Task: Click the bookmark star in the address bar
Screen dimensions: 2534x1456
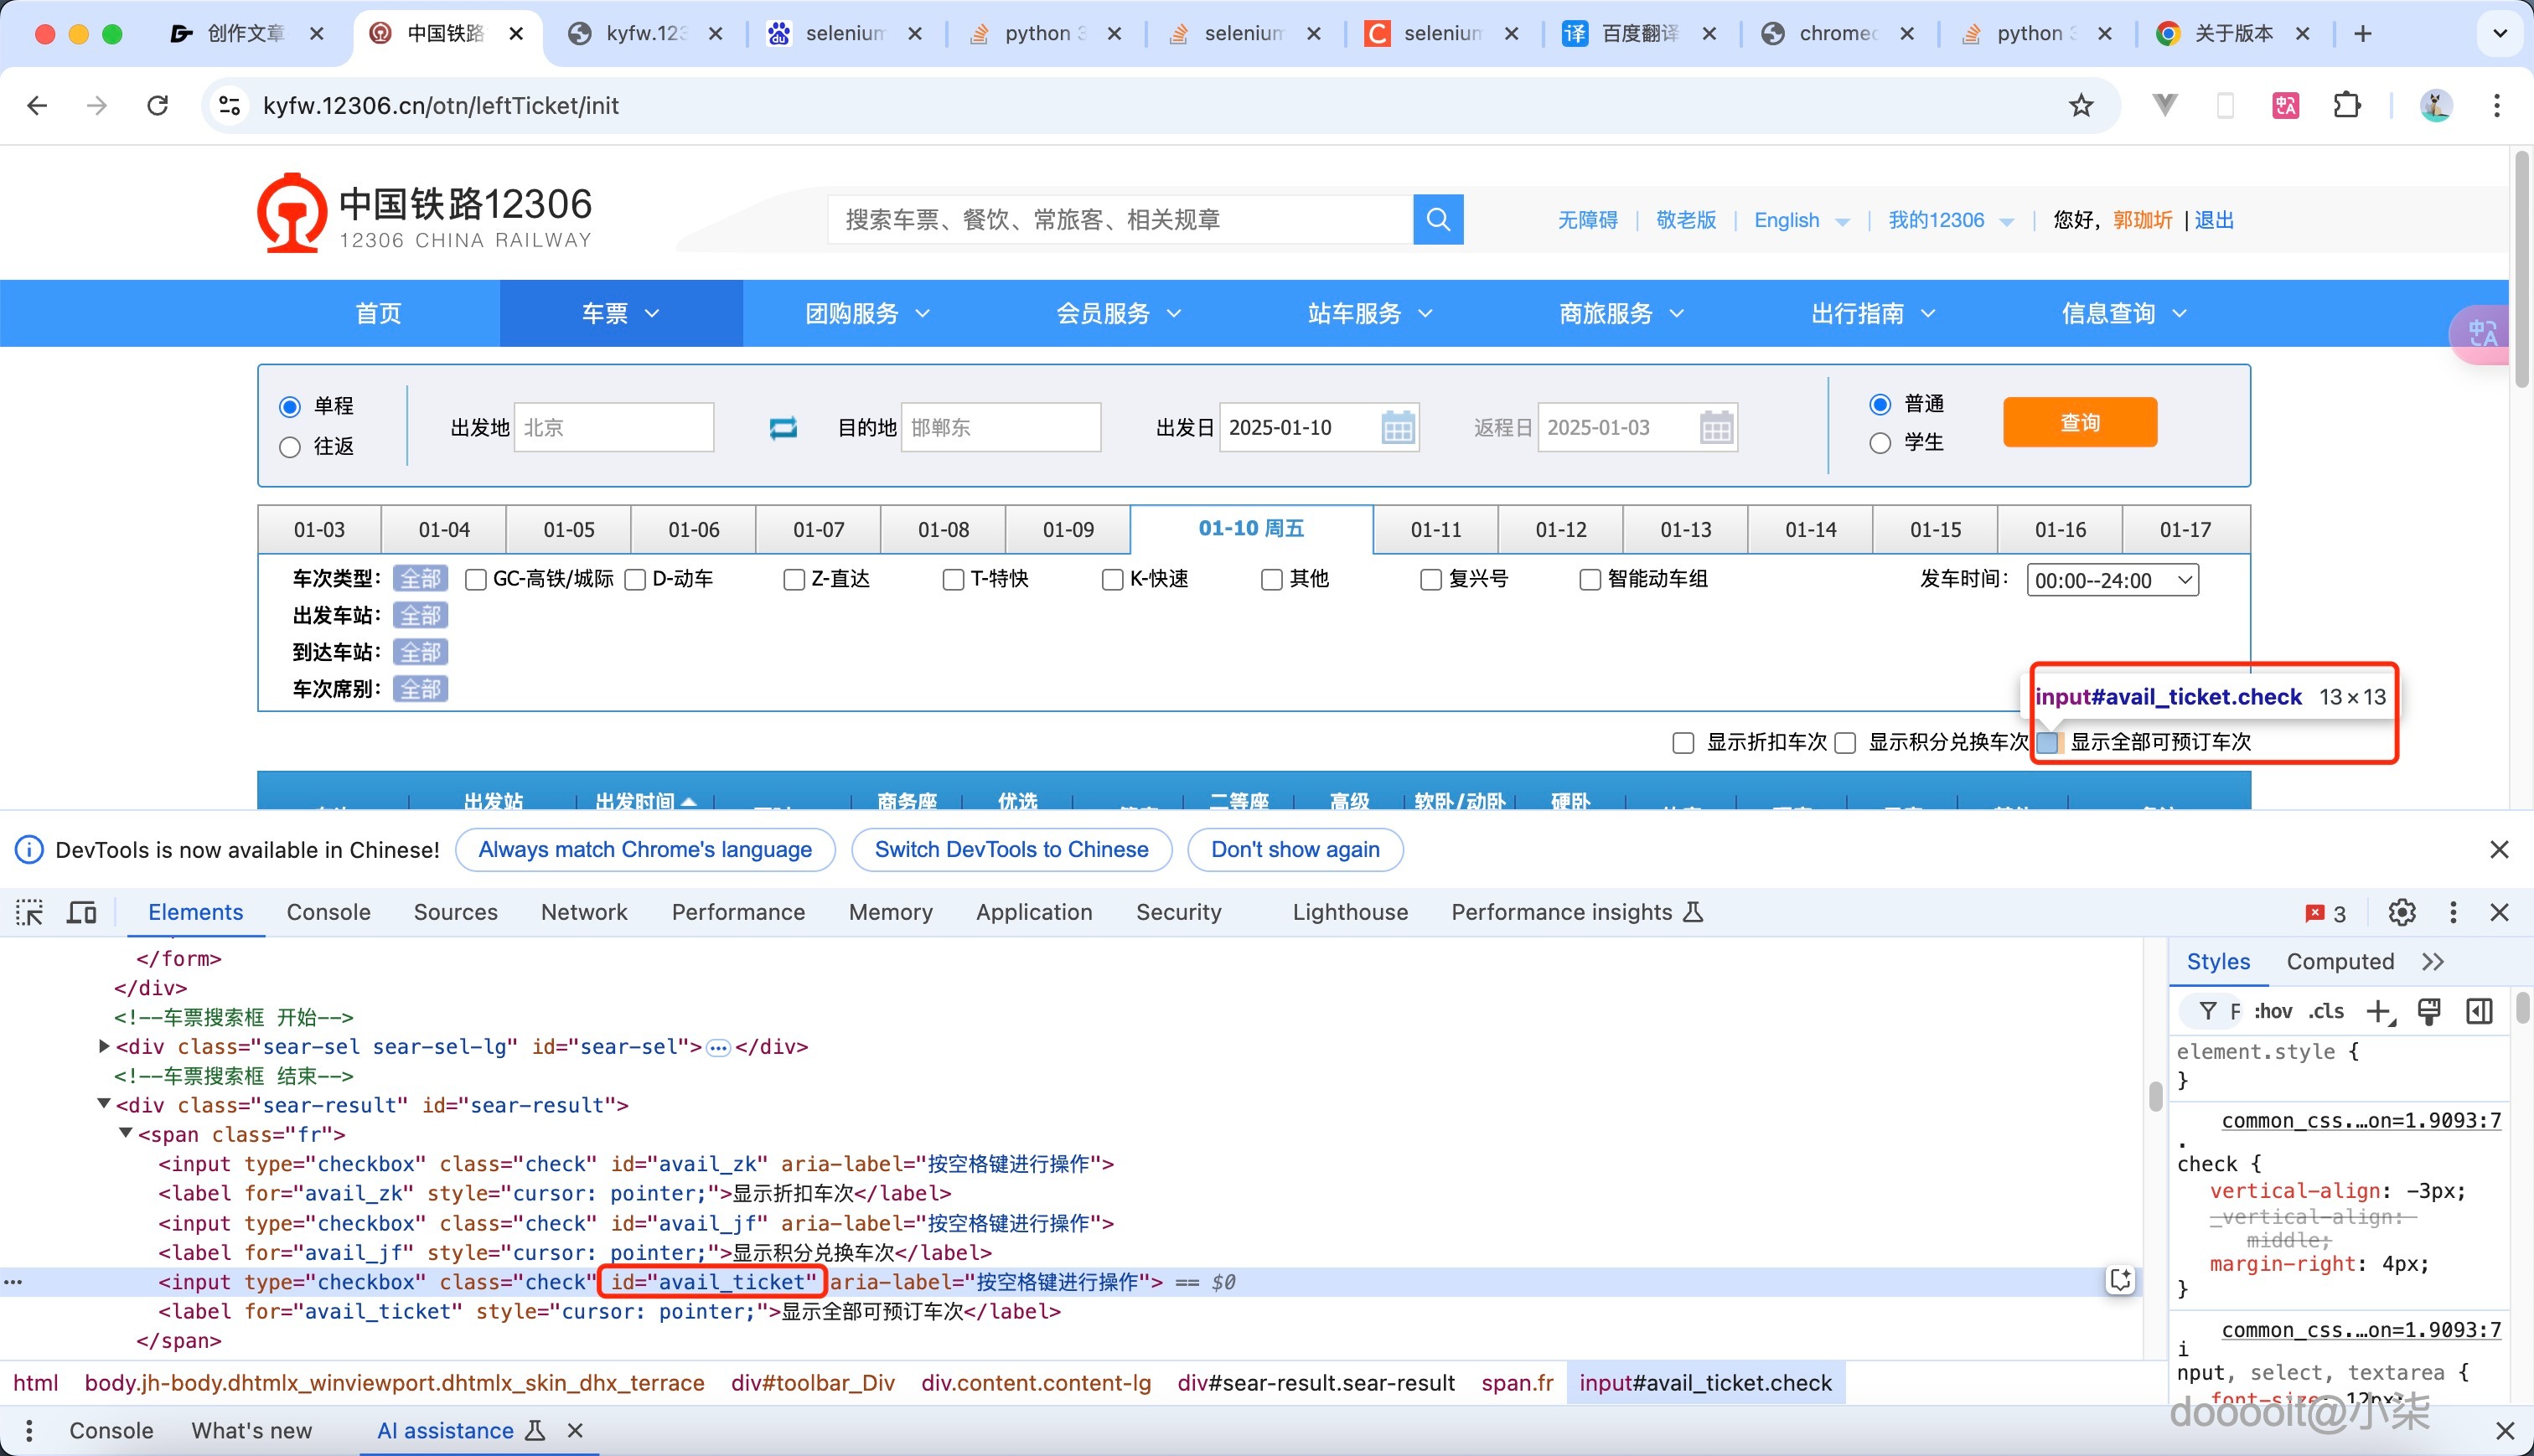Action: click(x=2080, y=105)
